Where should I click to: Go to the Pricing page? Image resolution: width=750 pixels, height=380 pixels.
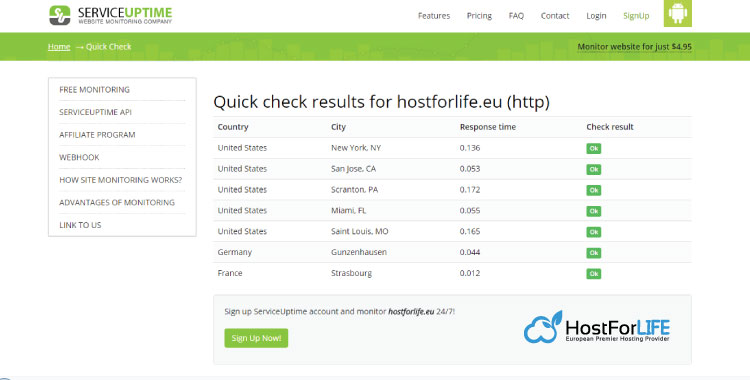[x=479, y=16]
